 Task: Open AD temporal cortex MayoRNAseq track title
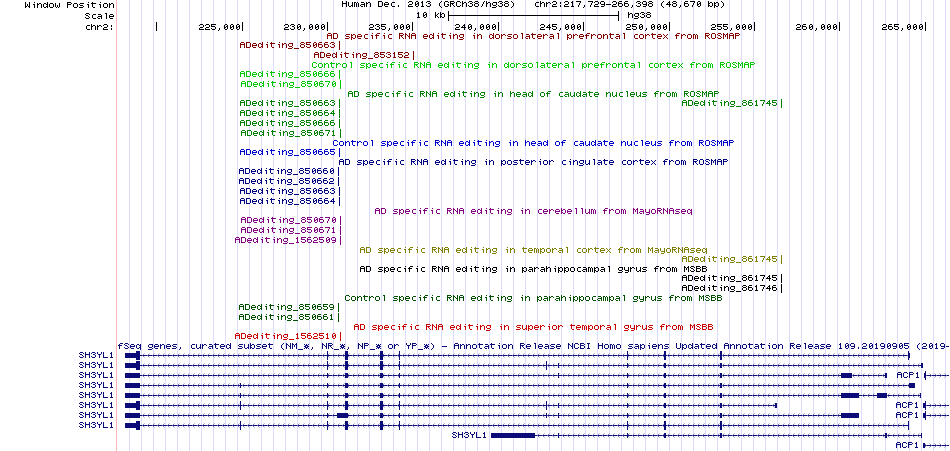coord(533,250)
